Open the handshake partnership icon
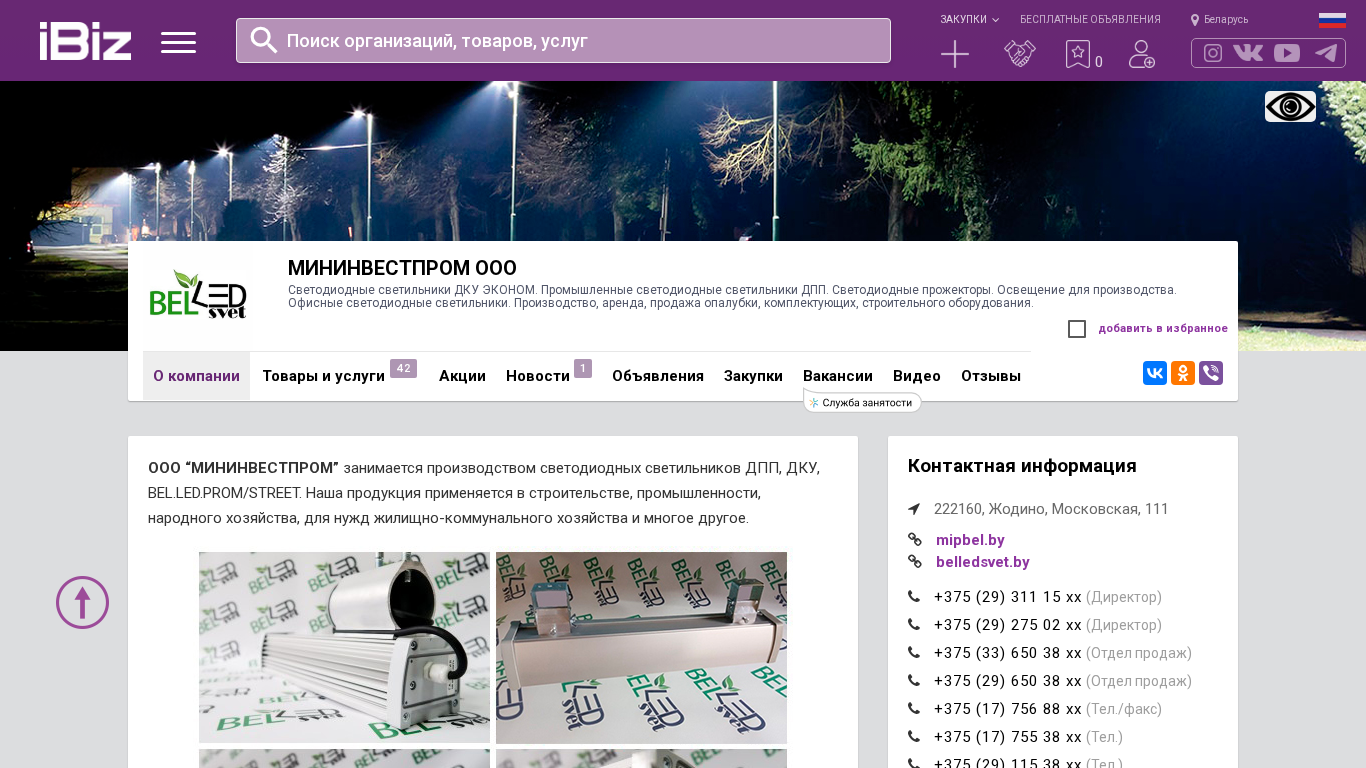Viewport: 1366px width, 768px height. point(1020,54)
